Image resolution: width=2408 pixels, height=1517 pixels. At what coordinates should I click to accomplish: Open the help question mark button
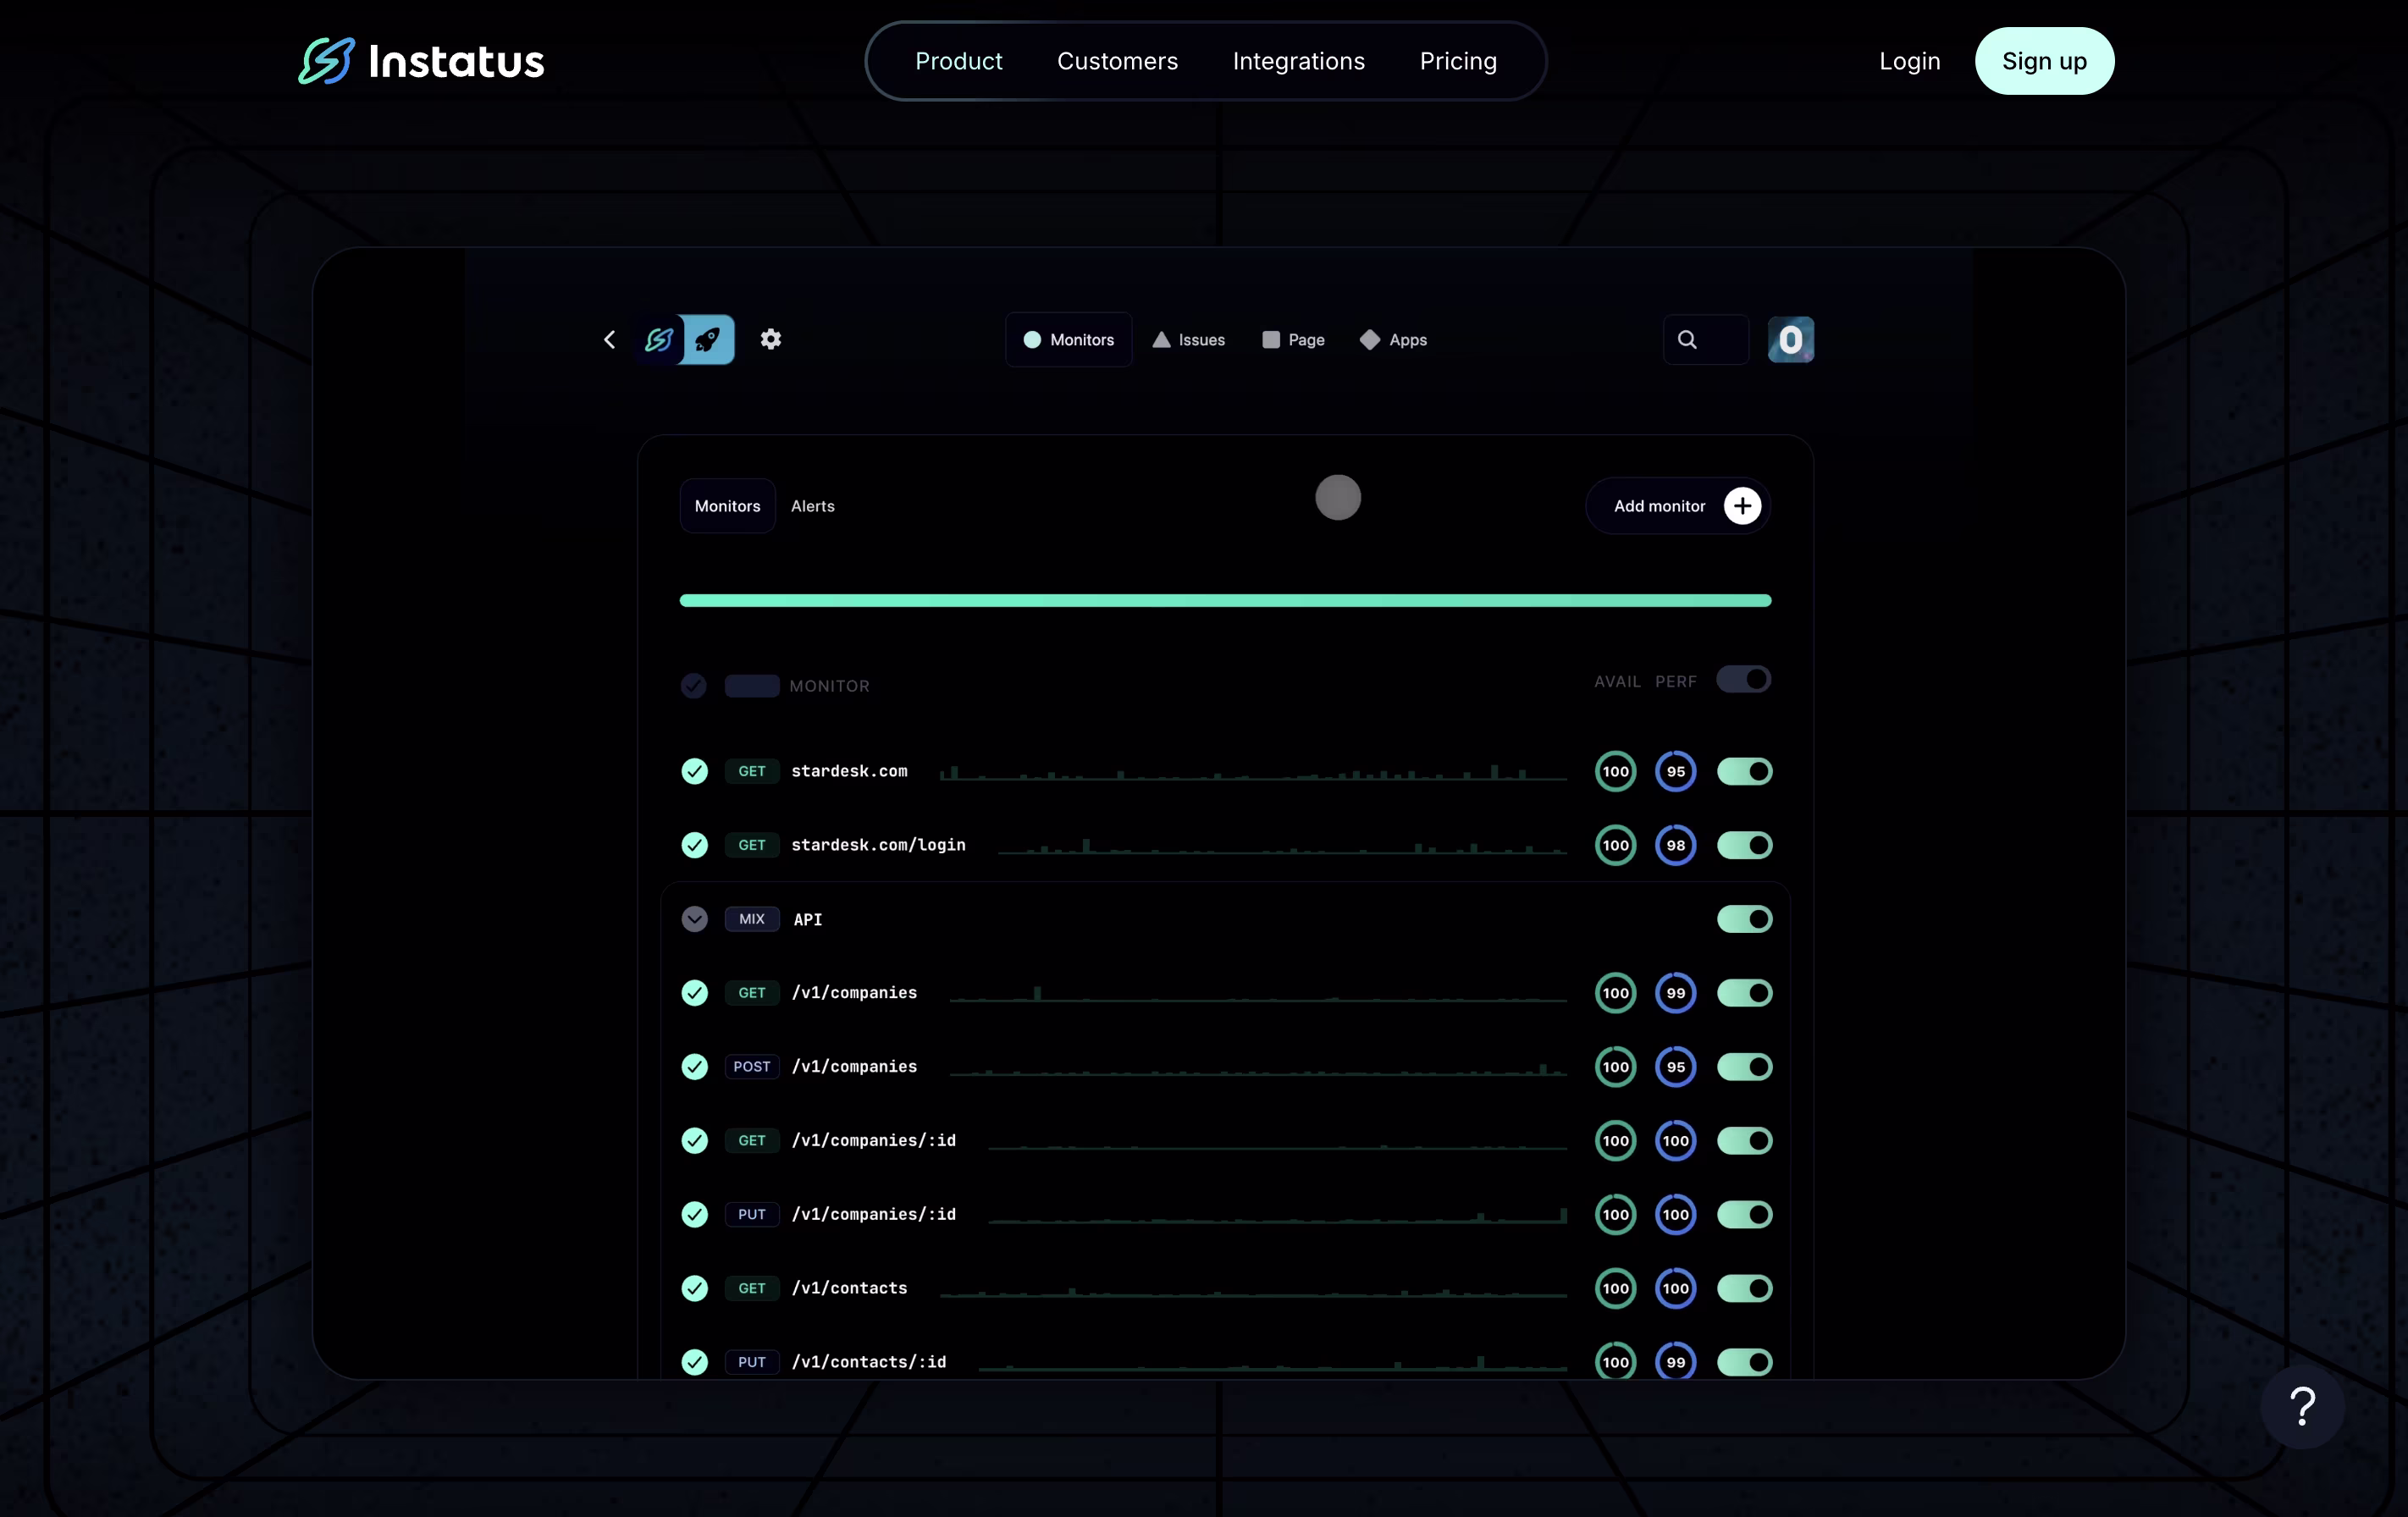click(x=2302, y=1407)
